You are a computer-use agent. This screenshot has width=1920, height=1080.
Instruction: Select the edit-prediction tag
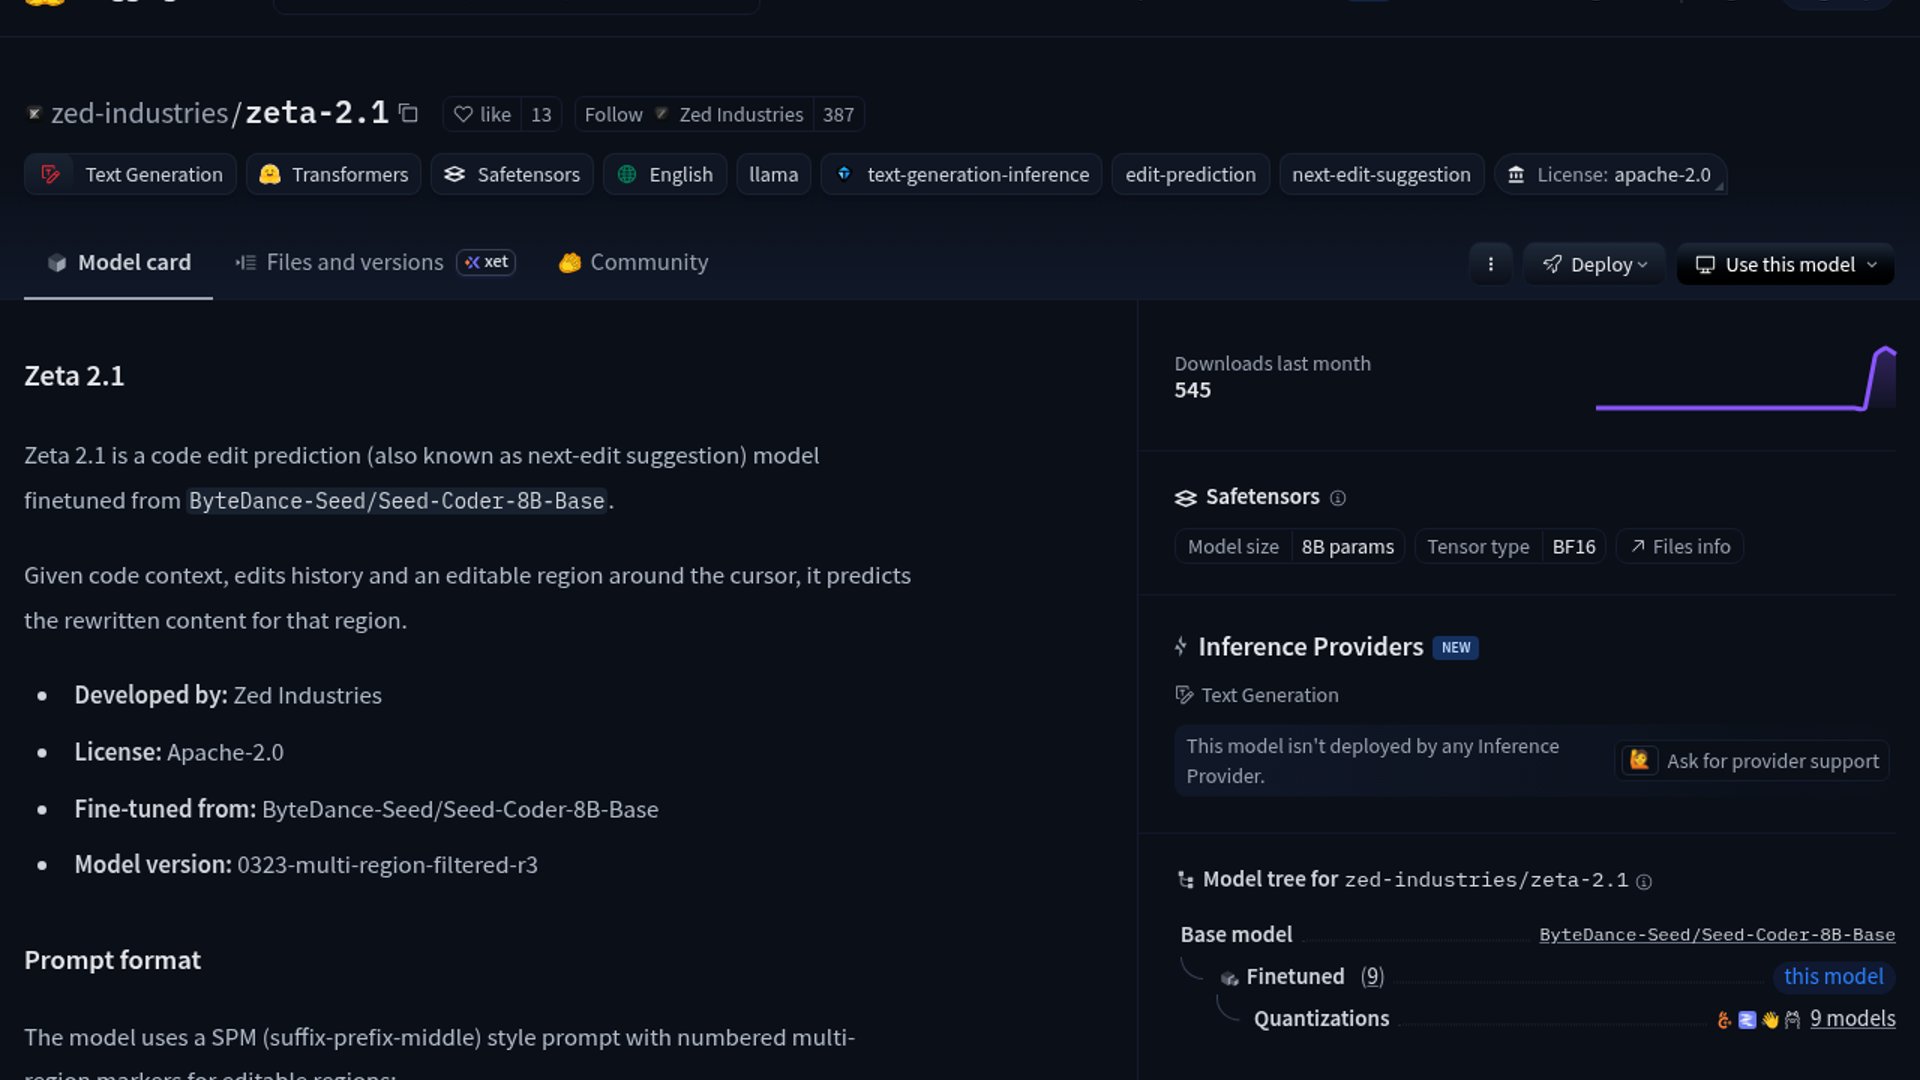[1190, 174]
